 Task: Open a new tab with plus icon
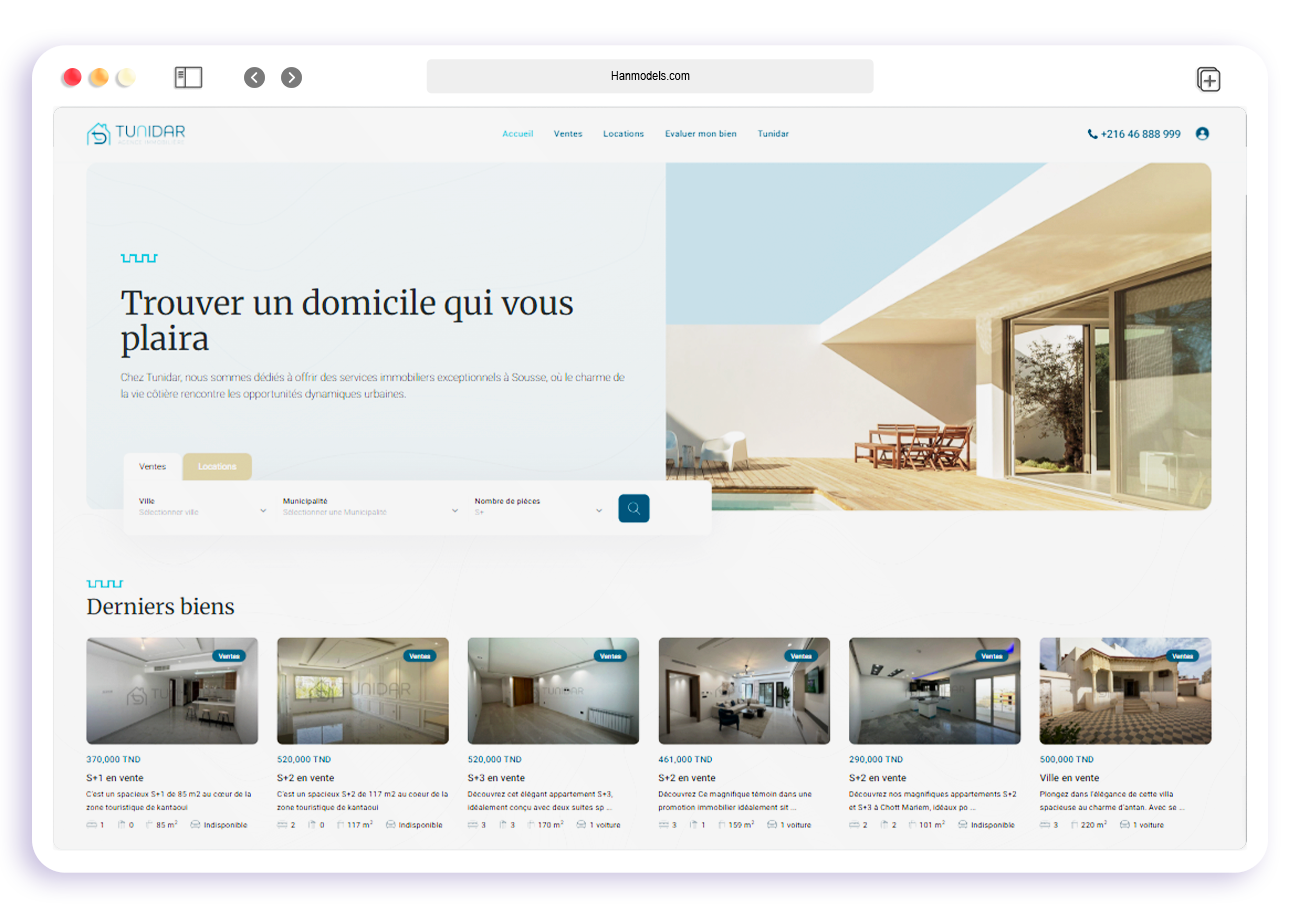point(1208,80)
